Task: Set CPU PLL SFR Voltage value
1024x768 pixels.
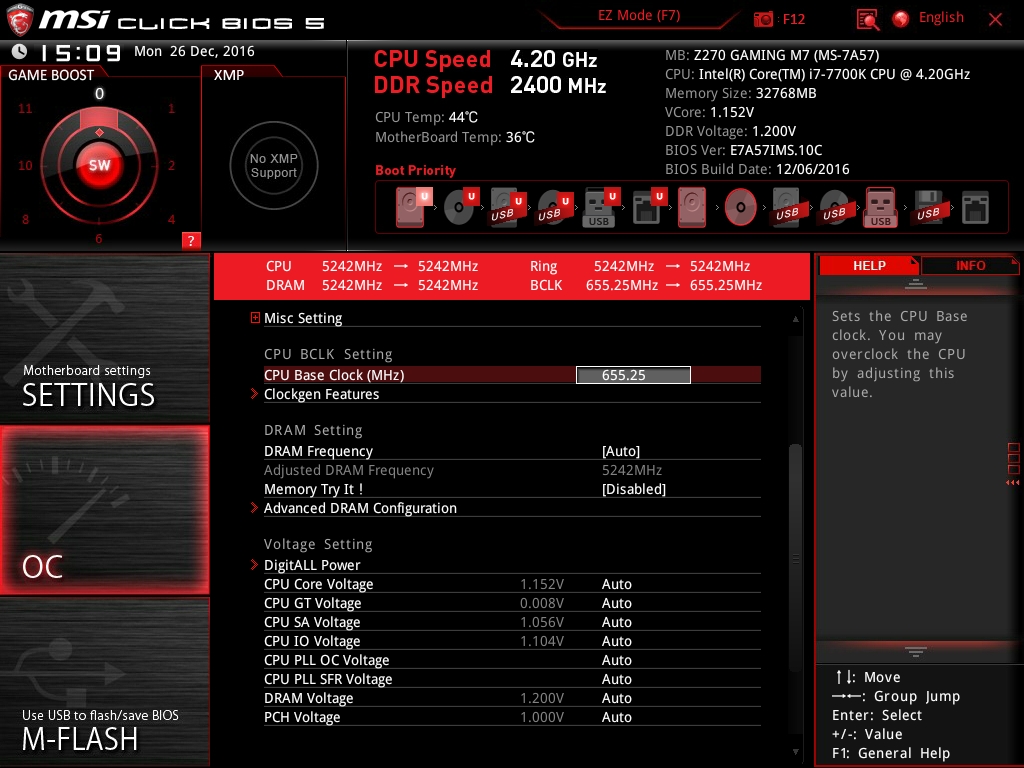Action: pos(616,679)
